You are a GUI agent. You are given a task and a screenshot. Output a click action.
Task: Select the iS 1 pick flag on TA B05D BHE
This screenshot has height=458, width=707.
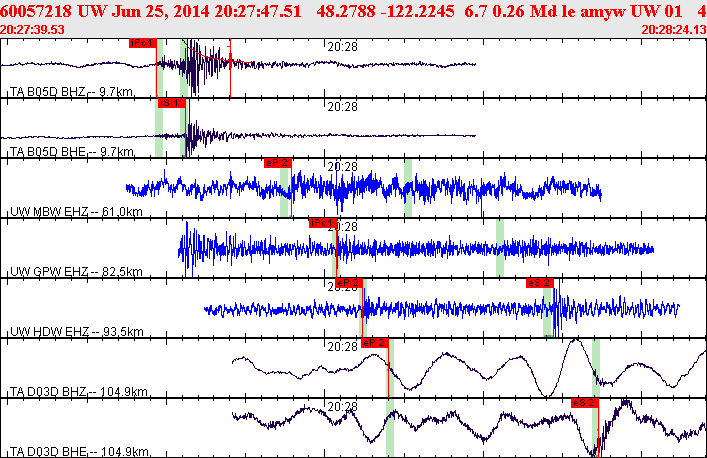(x=171, y=103)
